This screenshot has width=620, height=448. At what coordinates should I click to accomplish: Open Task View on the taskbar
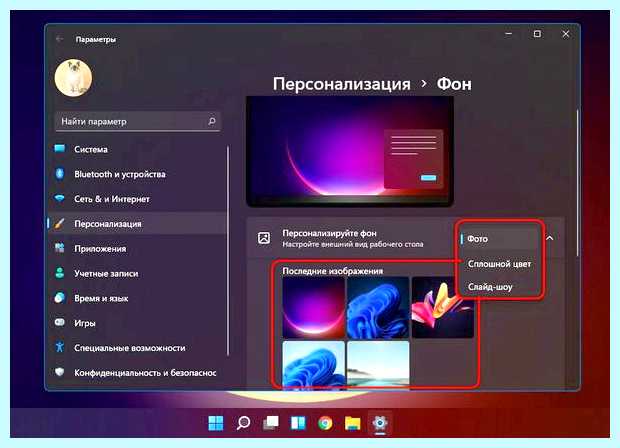[x=271, y=423]
